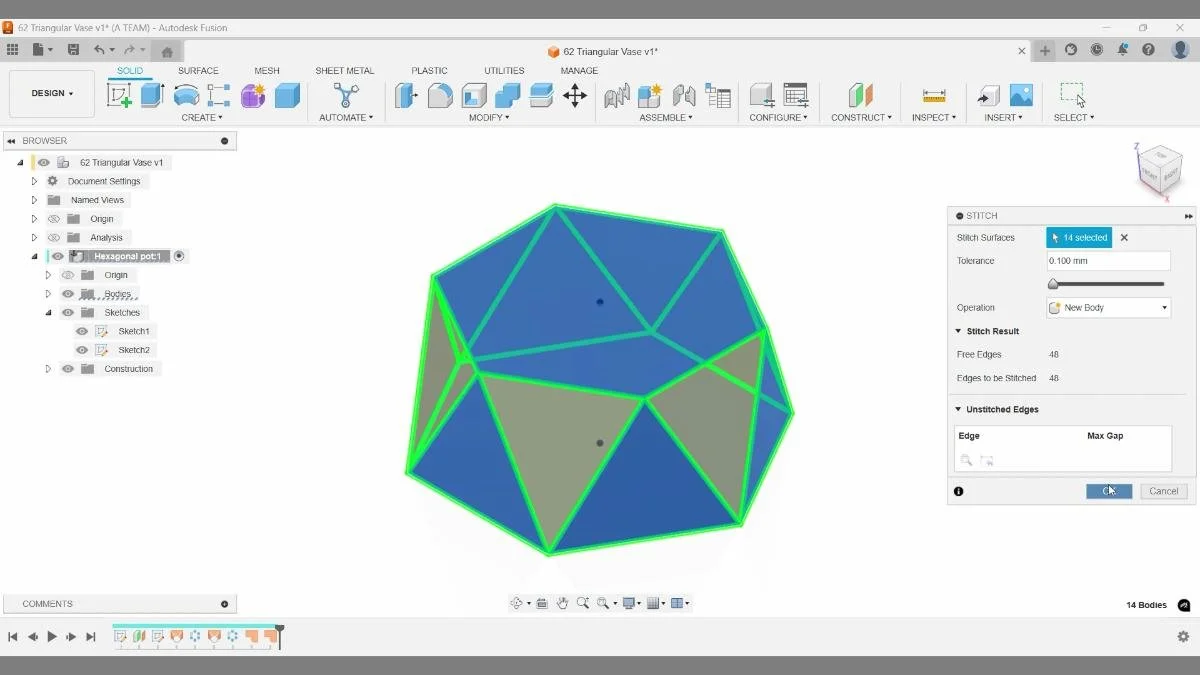
Task: Expand the Document Settings tree node
Action: pyautogui.click(x=34, y=181)
